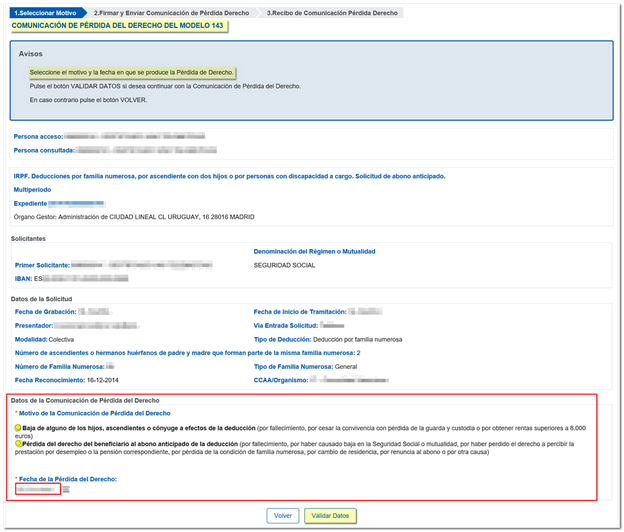Image resolution: width=624 pixels, height=532 pixels.
Task: Click the 'Motivo de la Comunicación' label
Action: (x=93, y=412)
